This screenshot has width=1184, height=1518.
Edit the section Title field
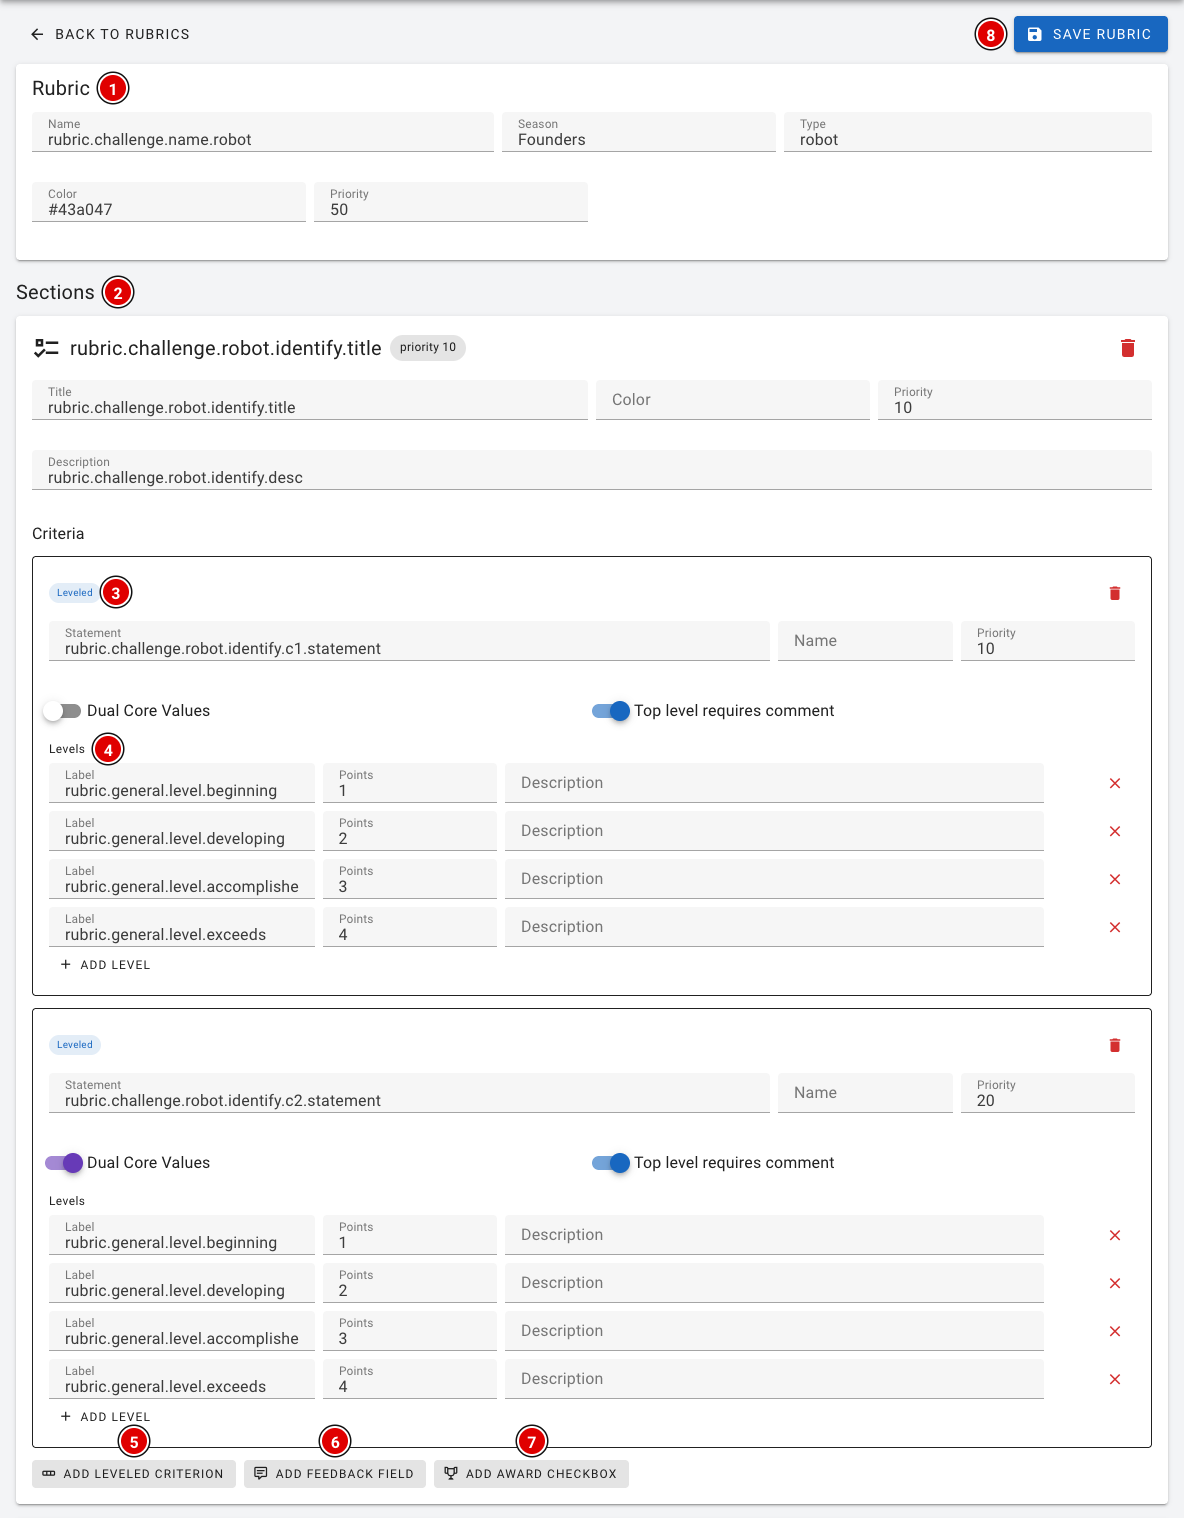pyautogui.click(x=310, y=400)
